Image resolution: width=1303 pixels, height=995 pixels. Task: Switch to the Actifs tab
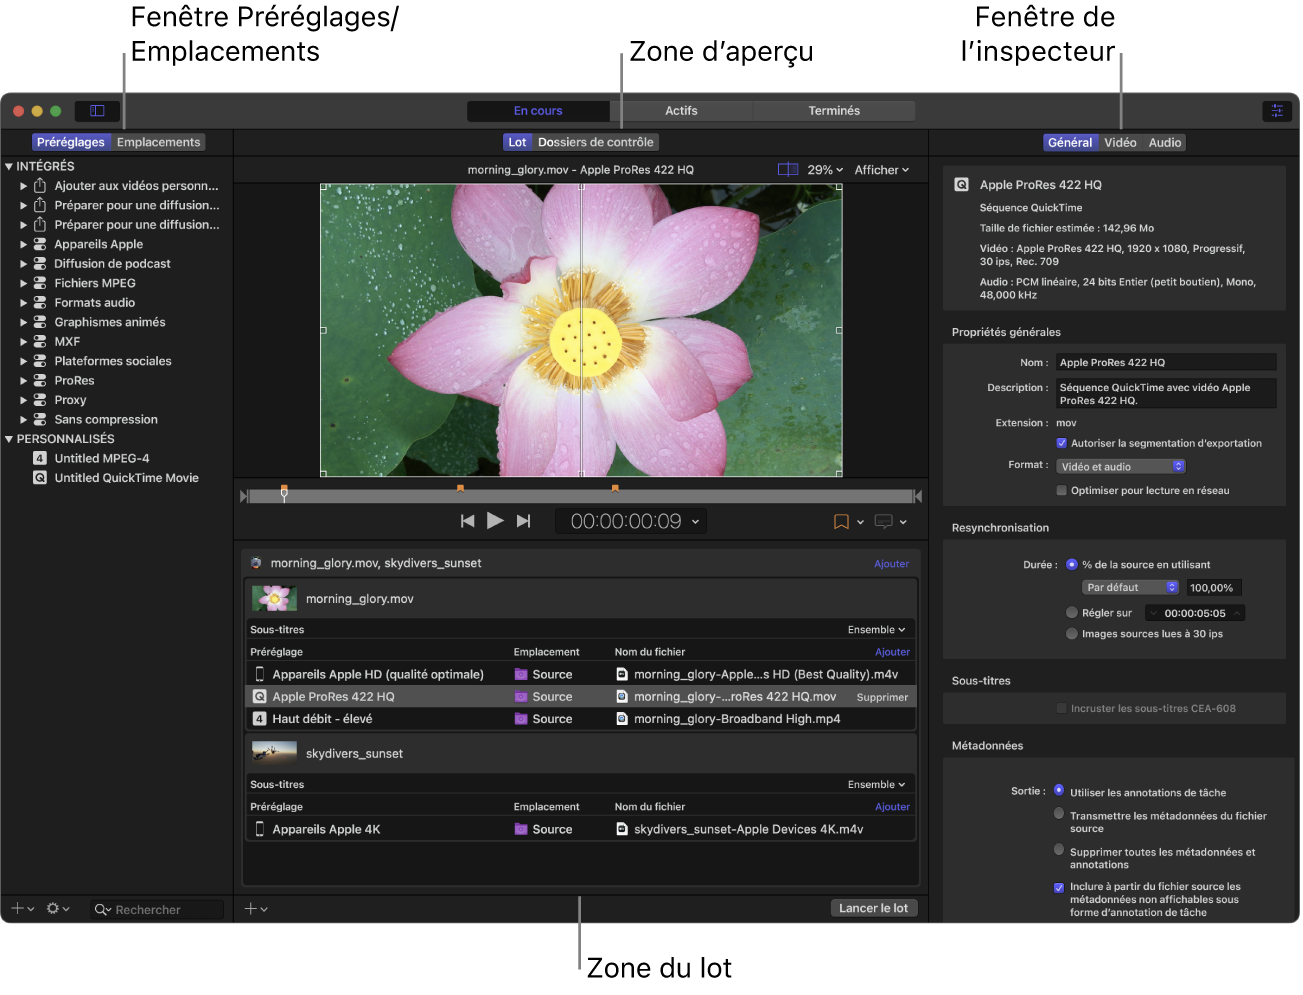[x=681, y=111]
